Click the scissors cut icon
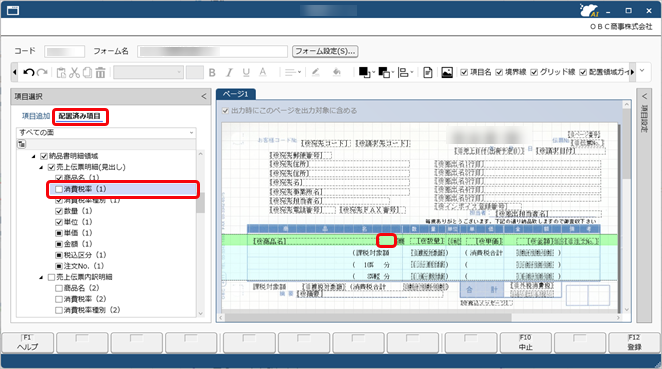 tap(74, 73)
